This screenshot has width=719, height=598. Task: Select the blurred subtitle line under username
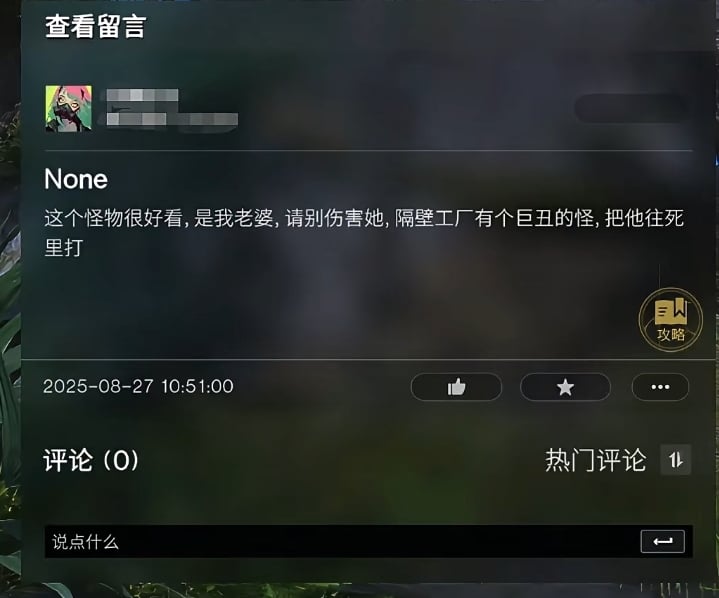click(172, 119)
